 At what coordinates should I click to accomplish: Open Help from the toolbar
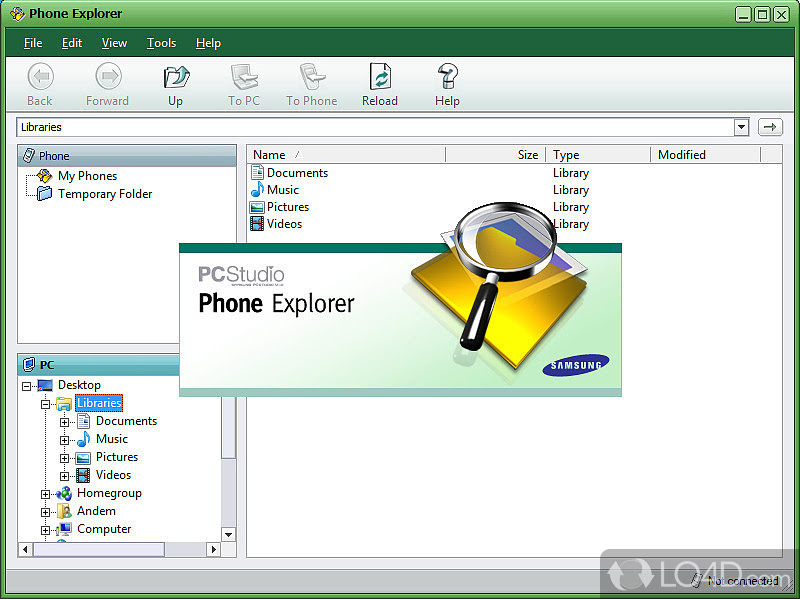pyautogui.click(x=447, y=85)
